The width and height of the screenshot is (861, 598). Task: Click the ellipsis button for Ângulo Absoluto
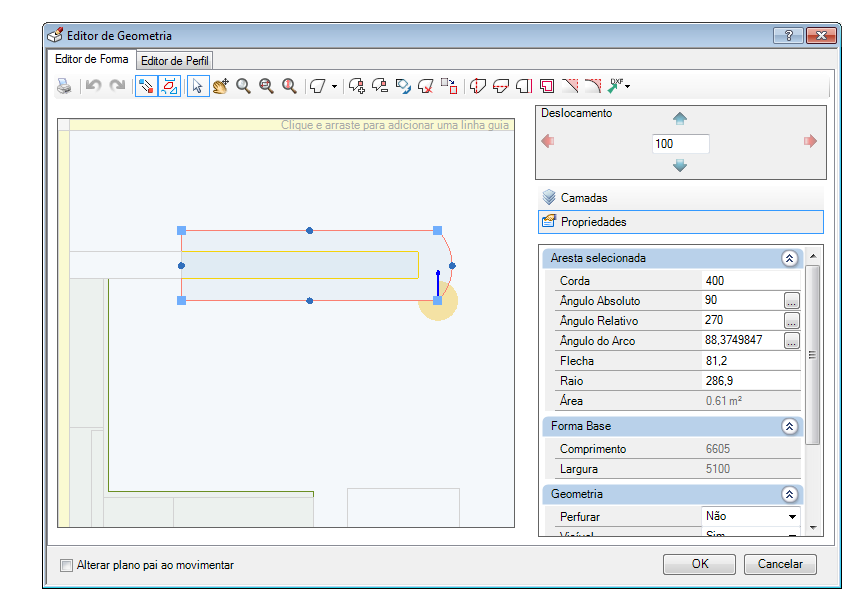coord(791,301)
